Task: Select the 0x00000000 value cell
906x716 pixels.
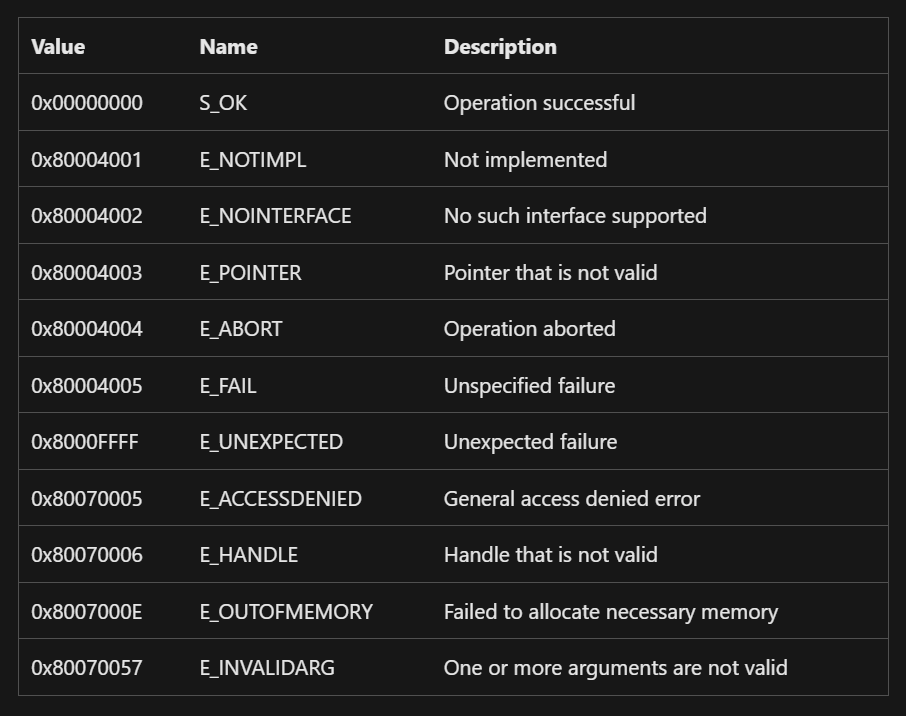Action: tap(87, 103)
